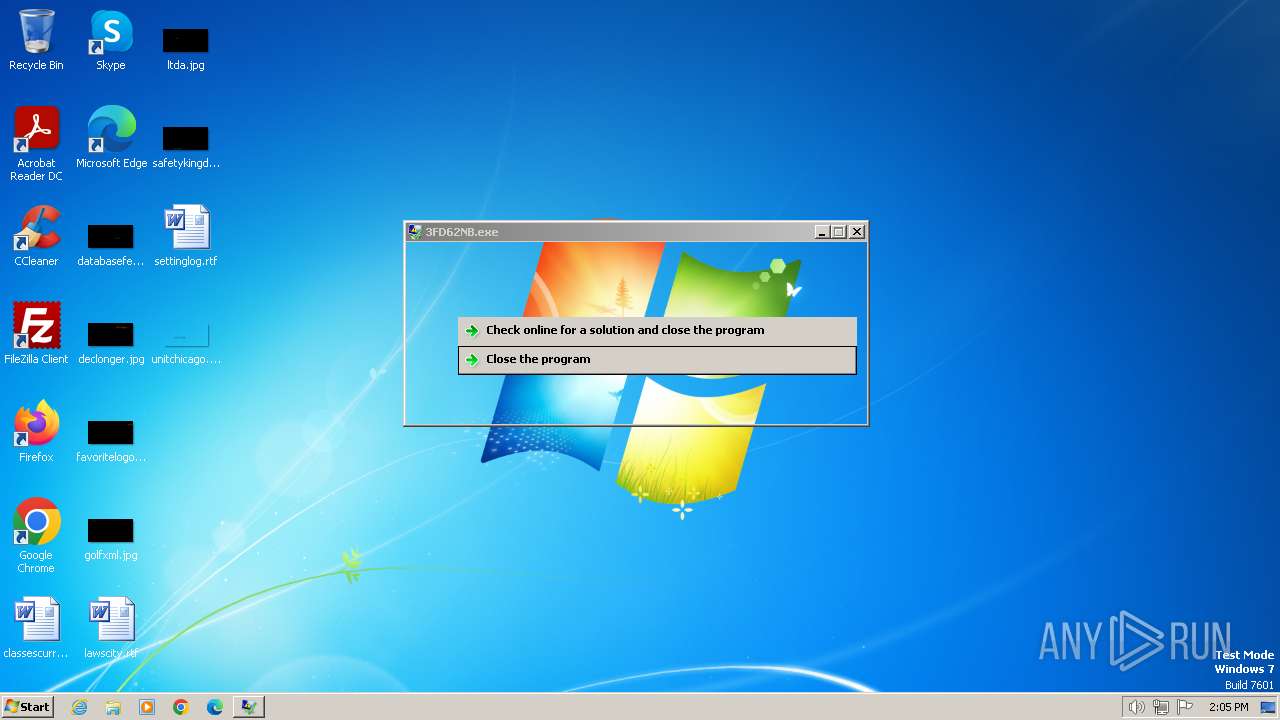Switch to the 3FD62NB.exe taskbar item
The width and height of the screenshot is (1280, 720).
pyautogui.click(x=248, y=707)
